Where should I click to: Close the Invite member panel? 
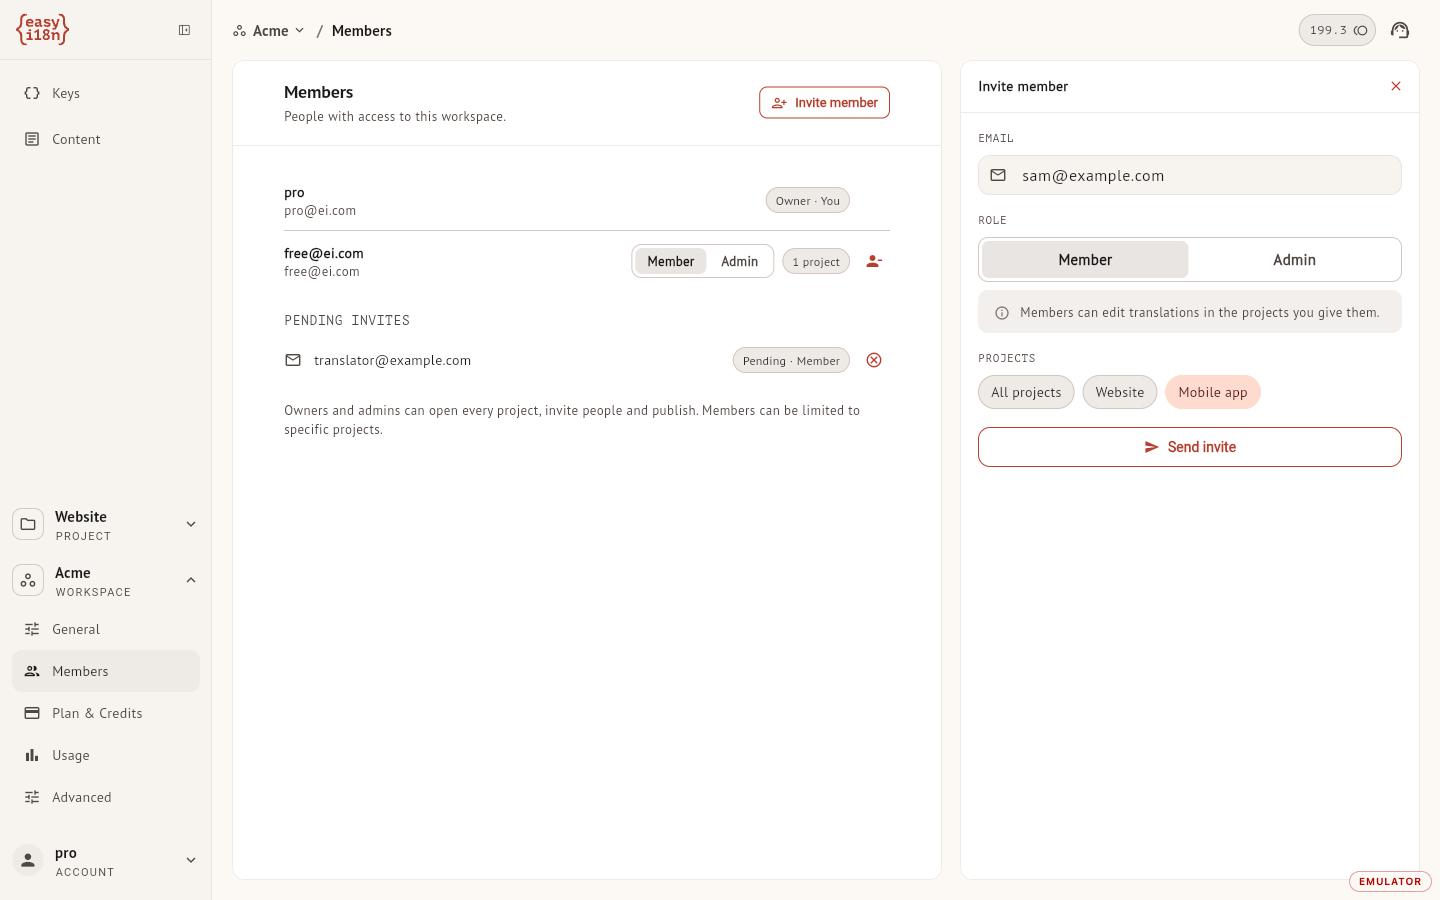[1396, 86]
